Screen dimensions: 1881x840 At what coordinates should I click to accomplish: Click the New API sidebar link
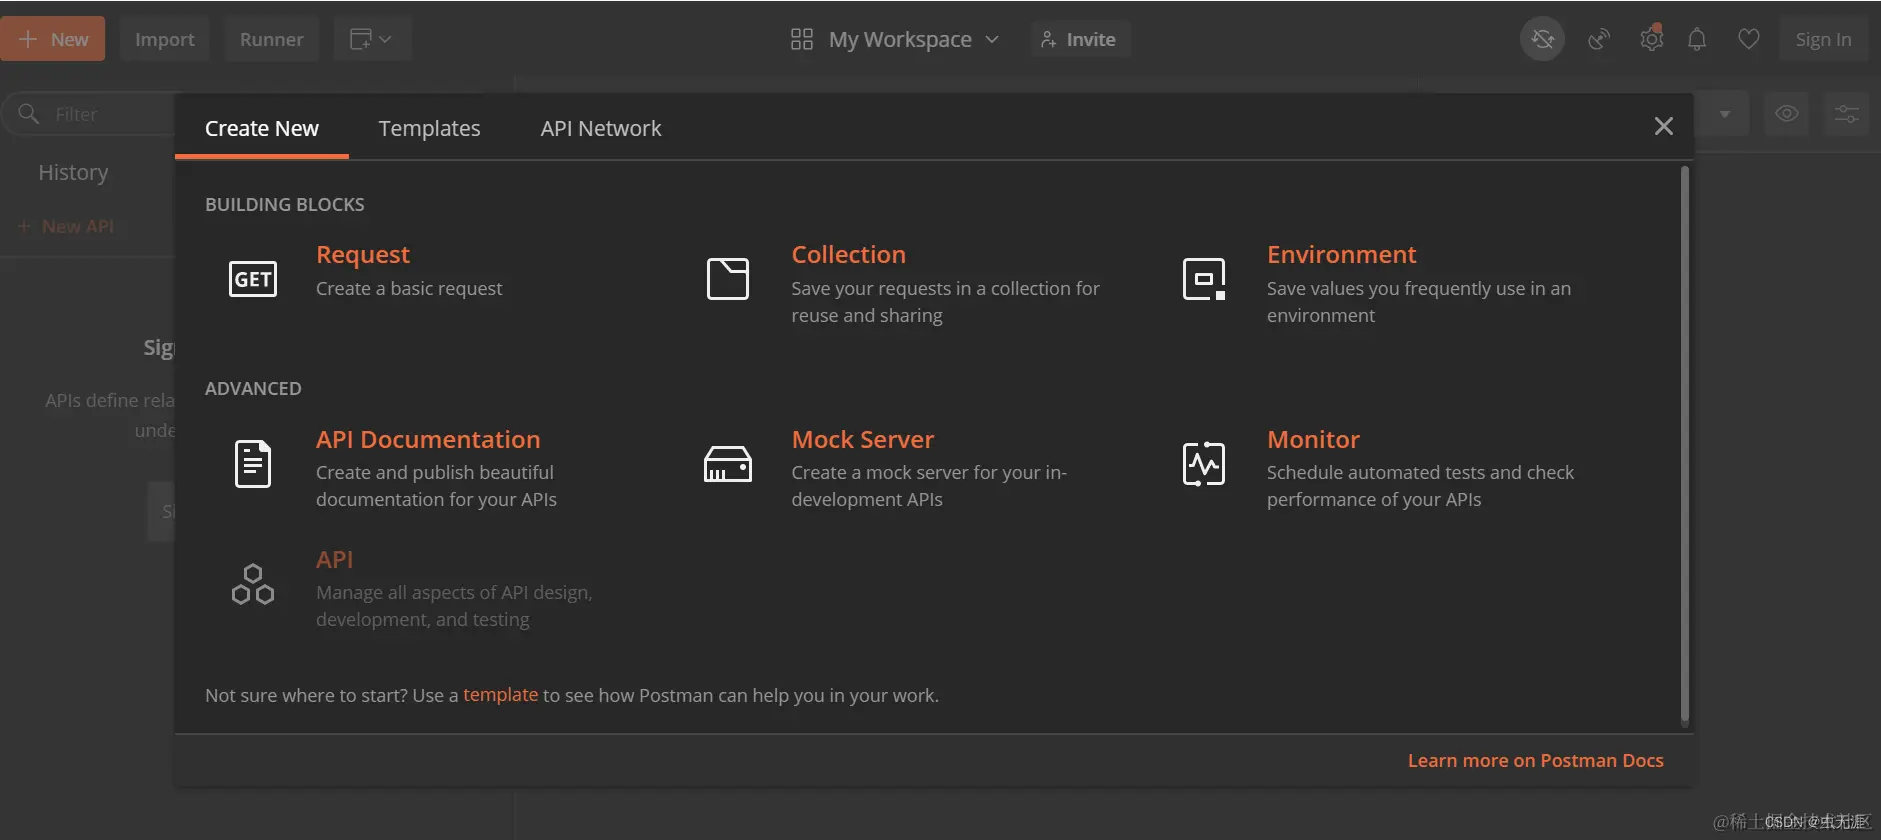(x=66, y=226)
